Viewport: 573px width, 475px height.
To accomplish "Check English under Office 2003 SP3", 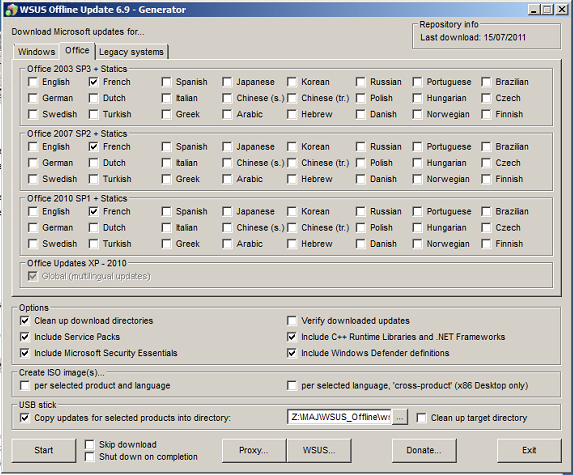I will (x=33, y=82).
